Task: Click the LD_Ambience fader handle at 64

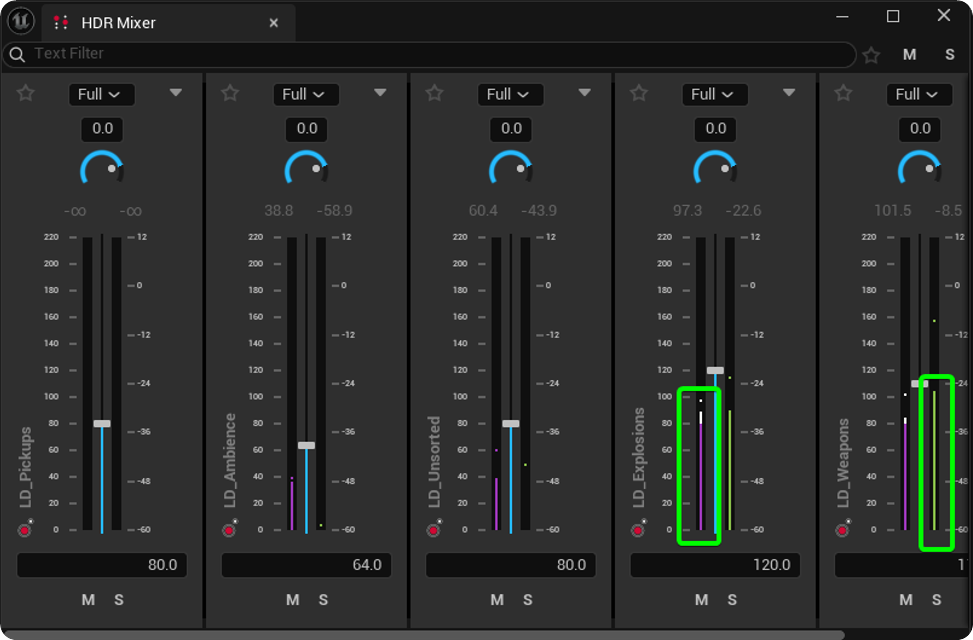Action: tap(307, 445)
